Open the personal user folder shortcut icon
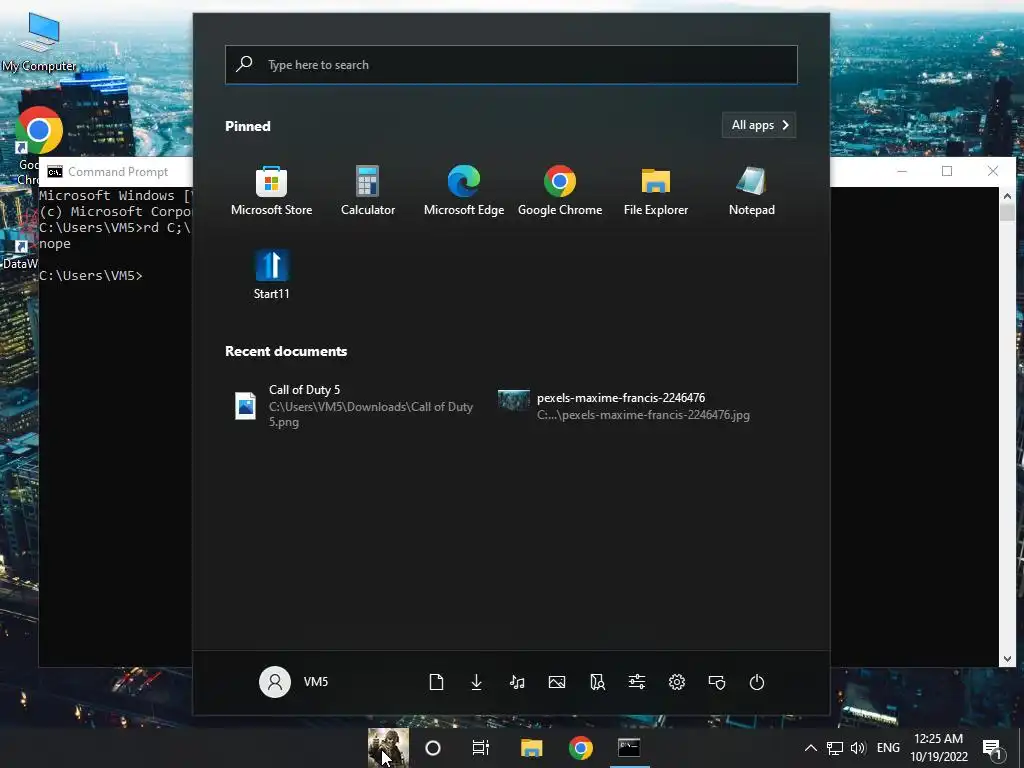 pos(597,682)
